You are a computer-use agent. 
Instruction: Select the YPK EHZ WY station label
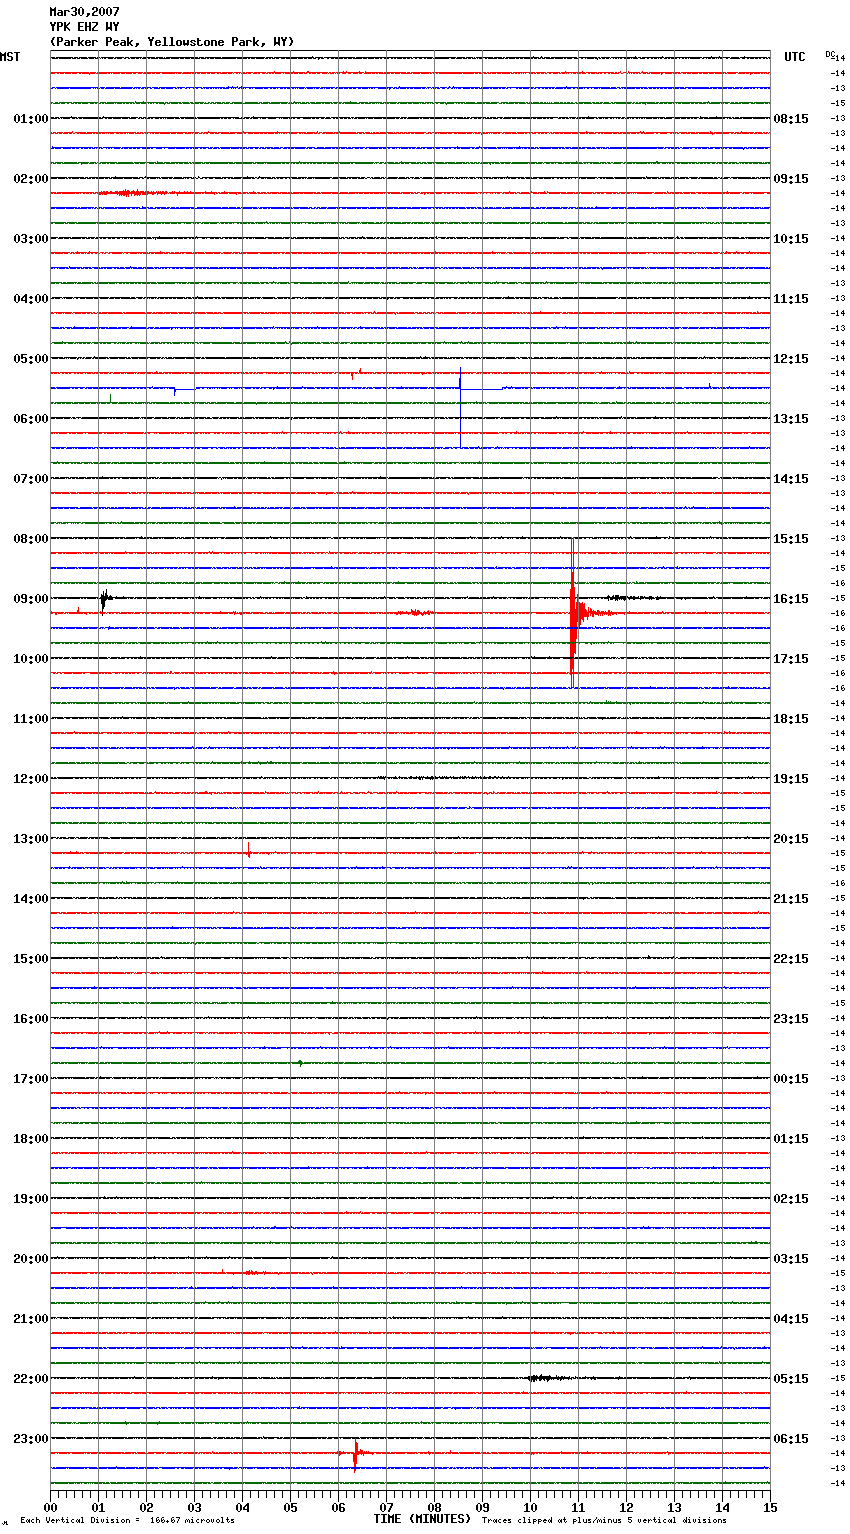(x=84, y=27)
